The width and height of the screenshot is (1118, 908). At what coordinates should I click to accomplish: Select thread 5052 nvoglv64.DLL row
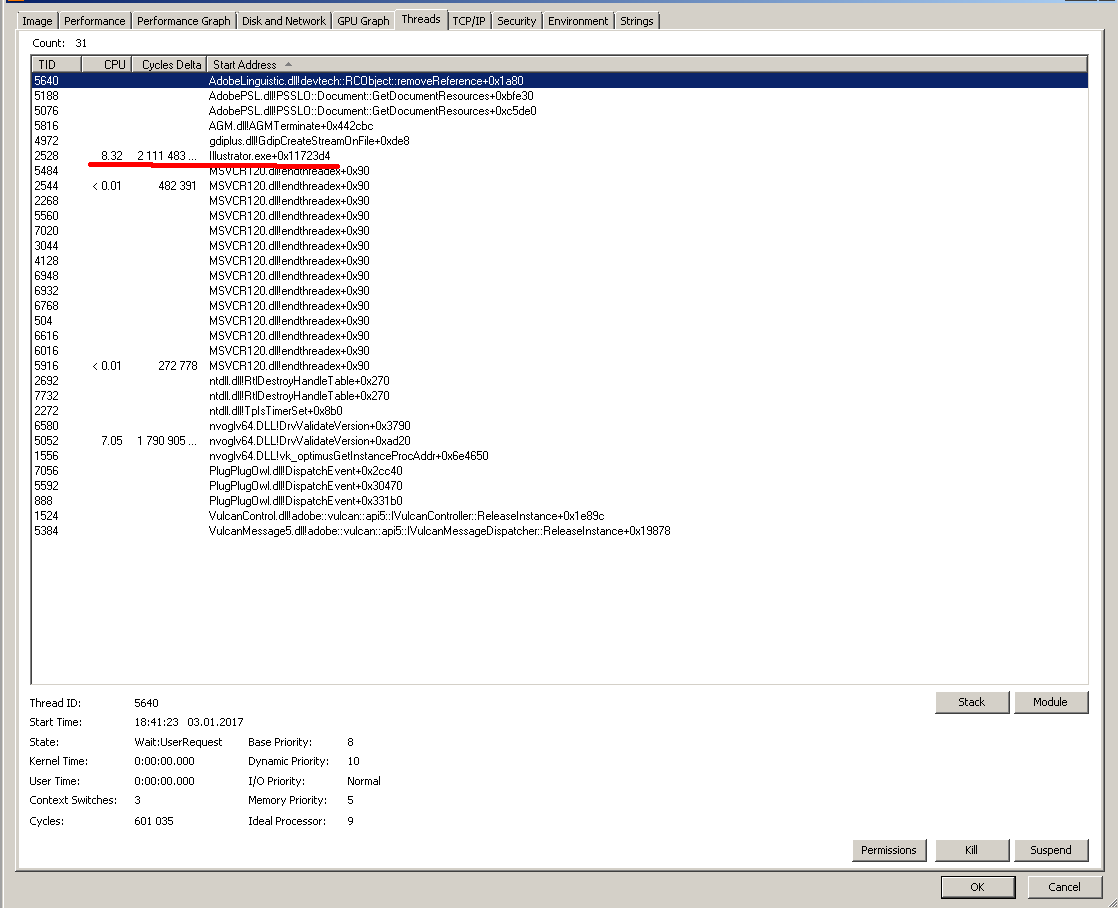(560, 440)
